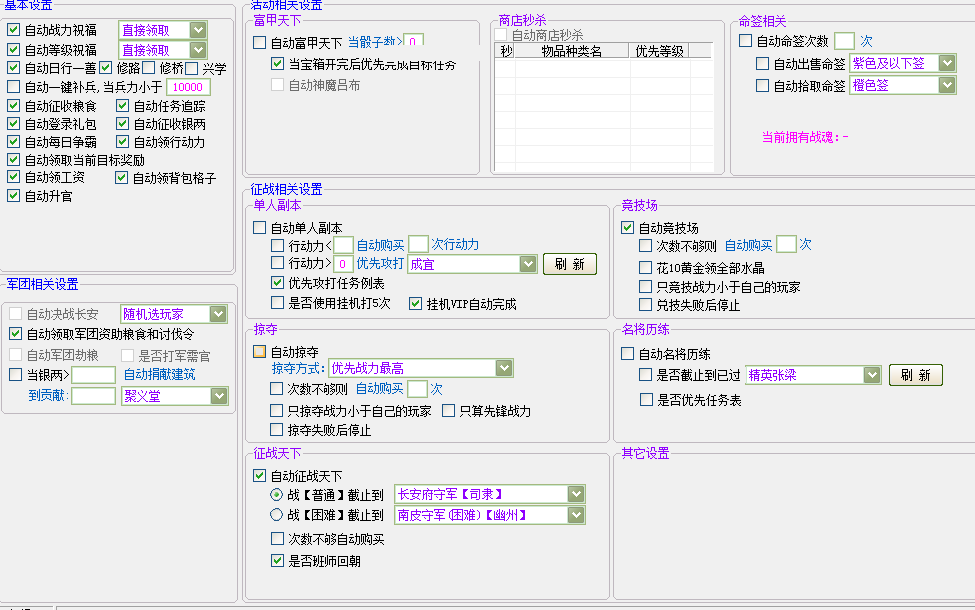975x610 pixels.
Task: Enable 自动出售命签 checkbox
Action: (762, 63)
